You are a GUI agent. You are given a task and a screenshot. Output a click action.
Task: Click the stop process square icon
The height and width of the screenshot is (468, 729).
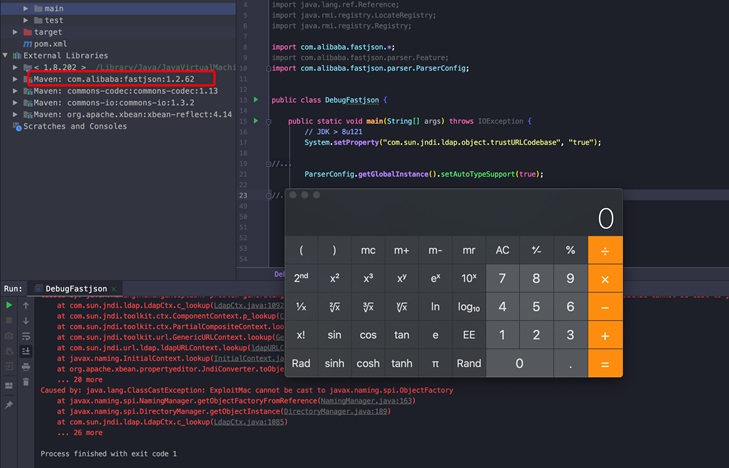click(x=9, y=321)
